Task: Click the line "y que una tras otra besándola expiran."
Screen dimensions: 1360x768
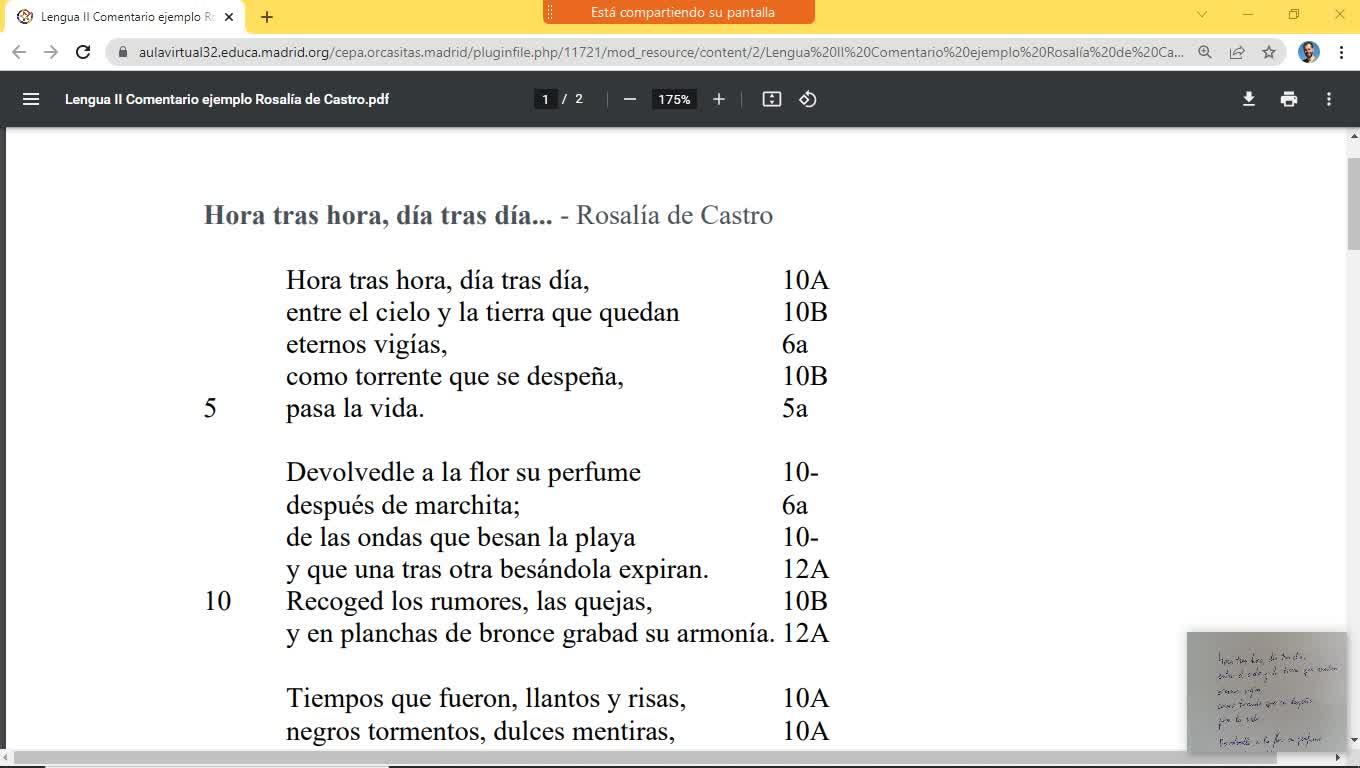Action: click(497, 569)
